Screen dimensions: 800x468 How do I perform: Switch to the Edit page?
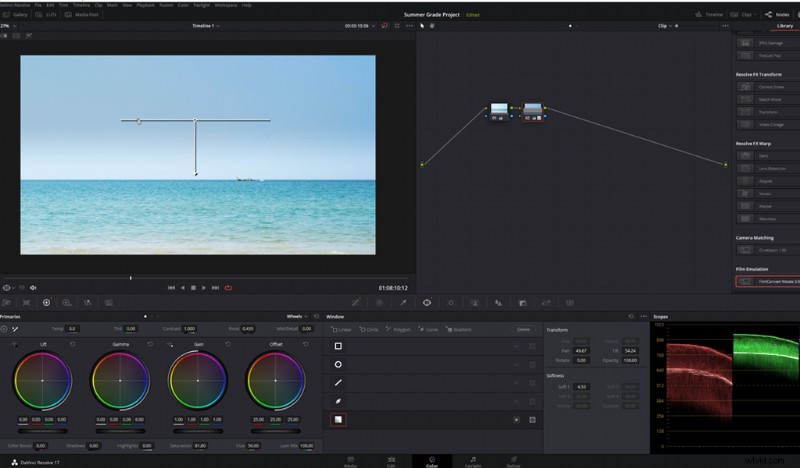tap(391, 461)
